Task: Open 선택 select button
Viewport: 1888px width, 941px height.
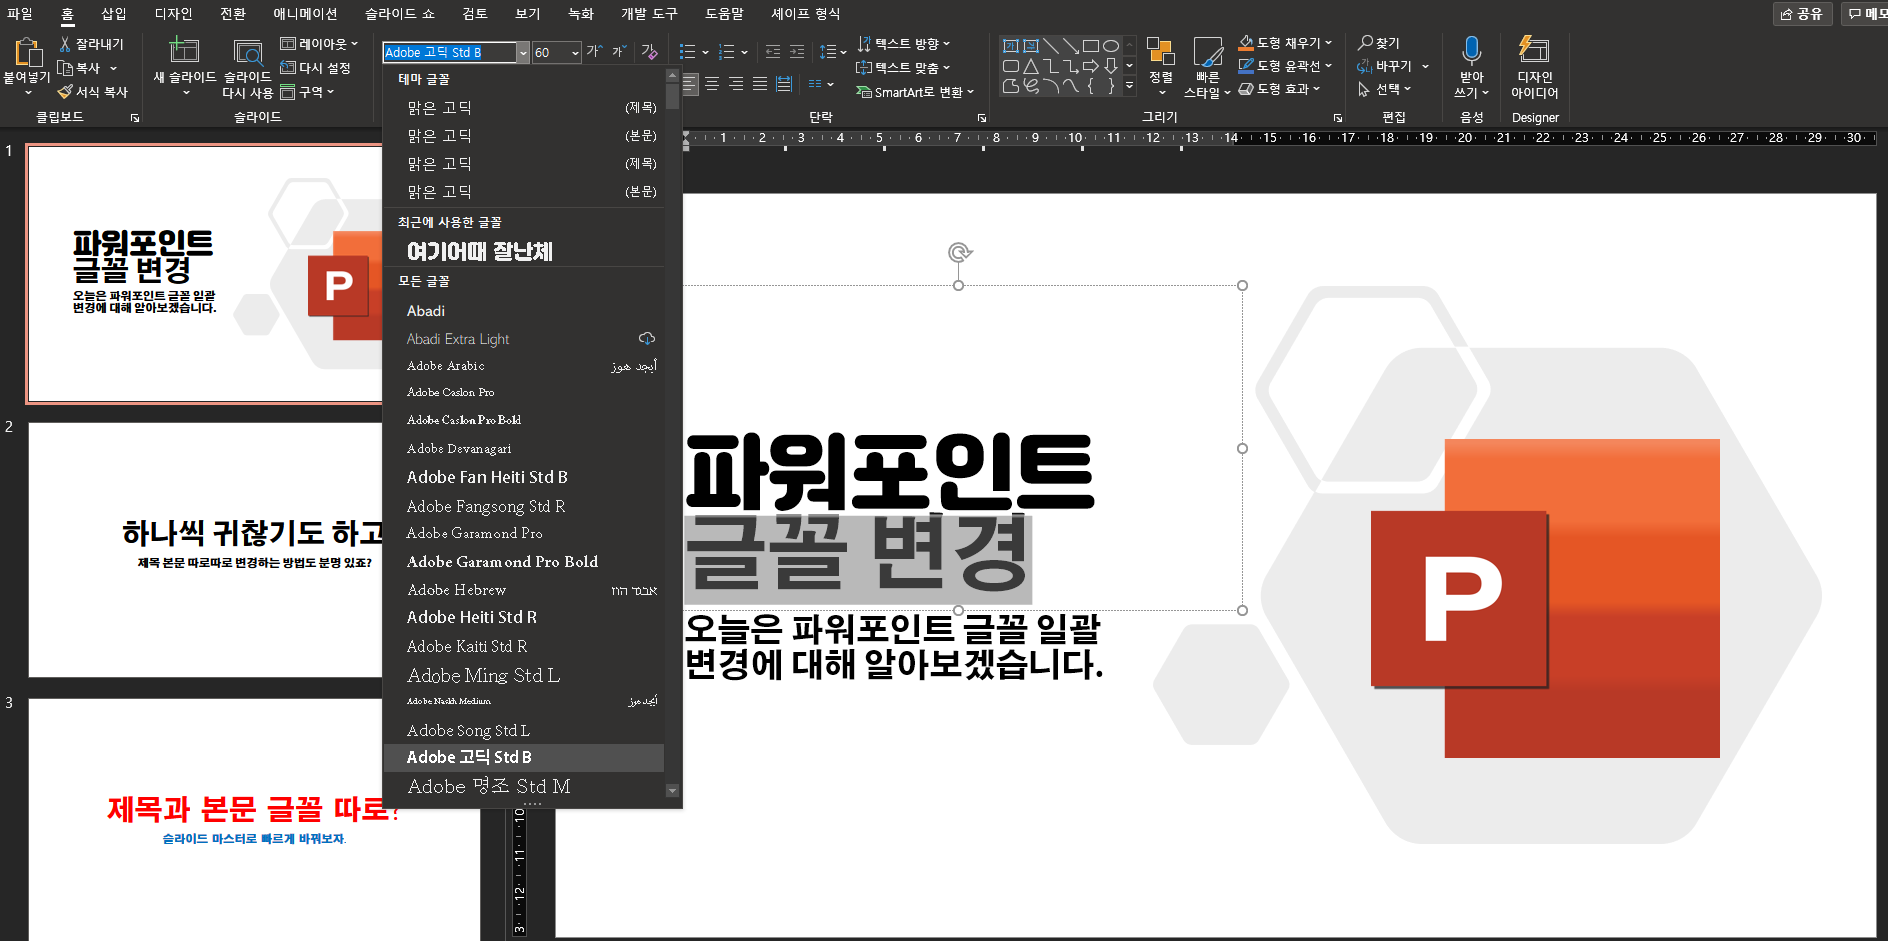Action: point(1384,89)
